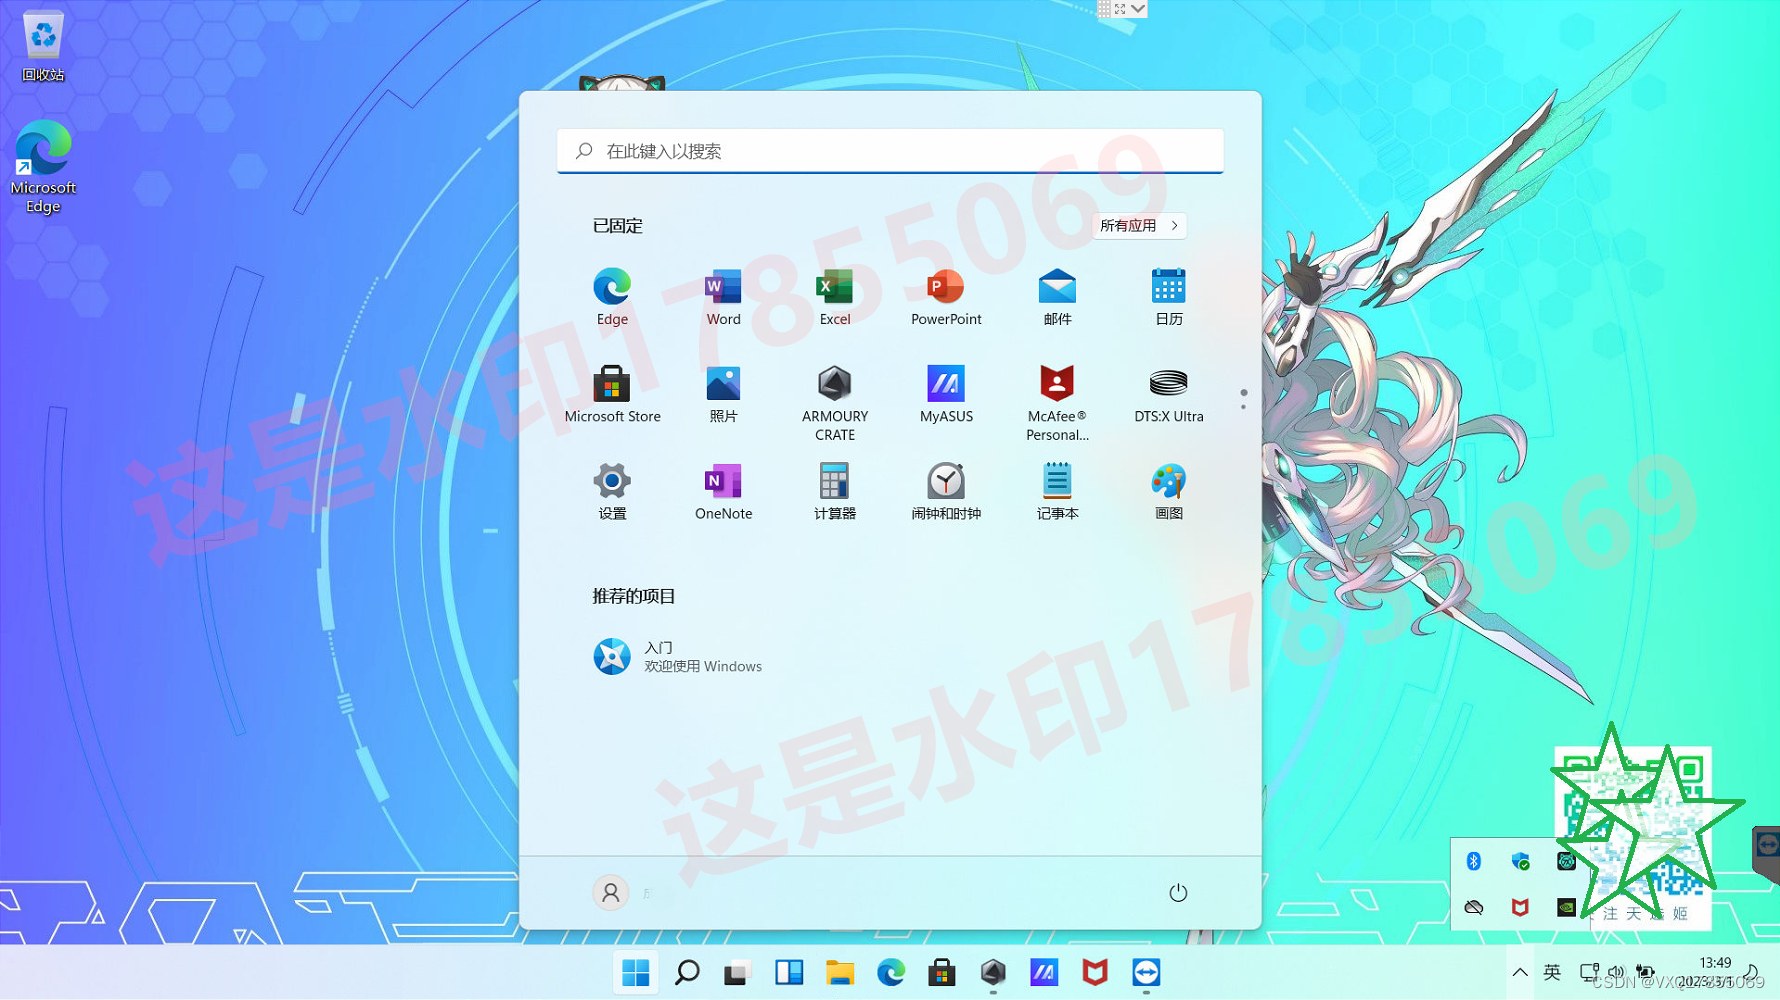
Task: Open Microsoft Store from the taskbar
Action: 942,972
